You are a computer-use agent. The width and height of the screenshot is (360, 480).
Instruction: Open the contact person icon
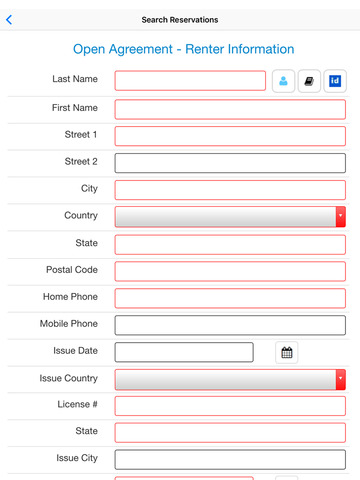[283, 81]
